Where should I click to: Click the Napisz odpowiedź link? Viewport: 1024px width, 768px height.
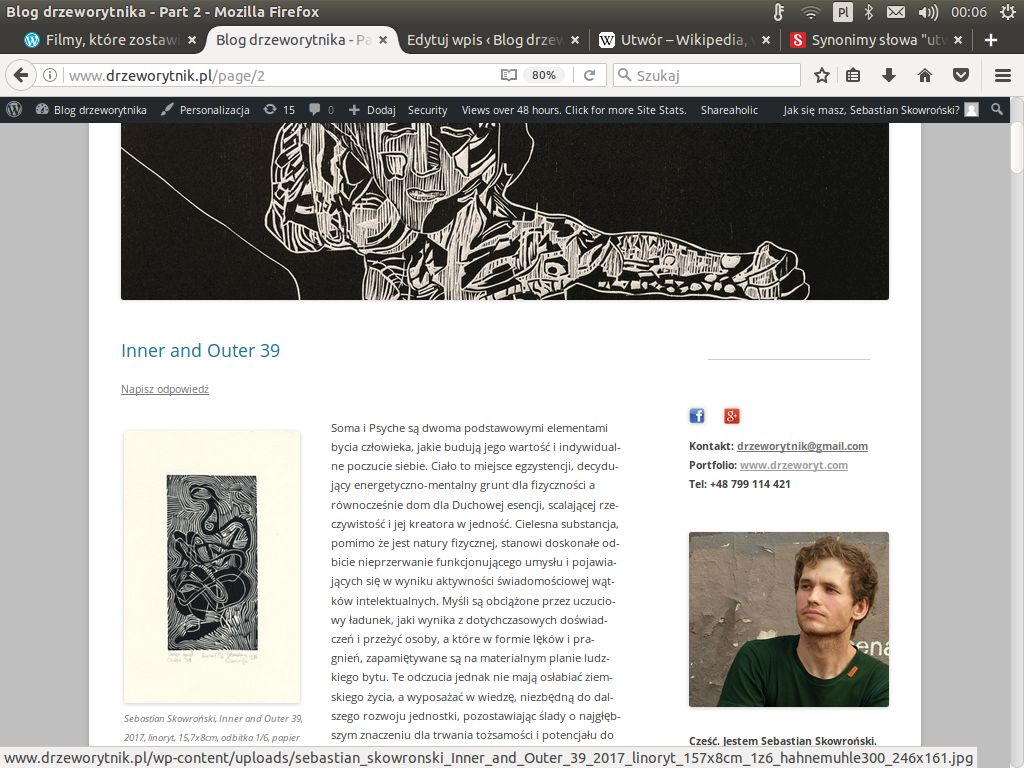(165, 389)
